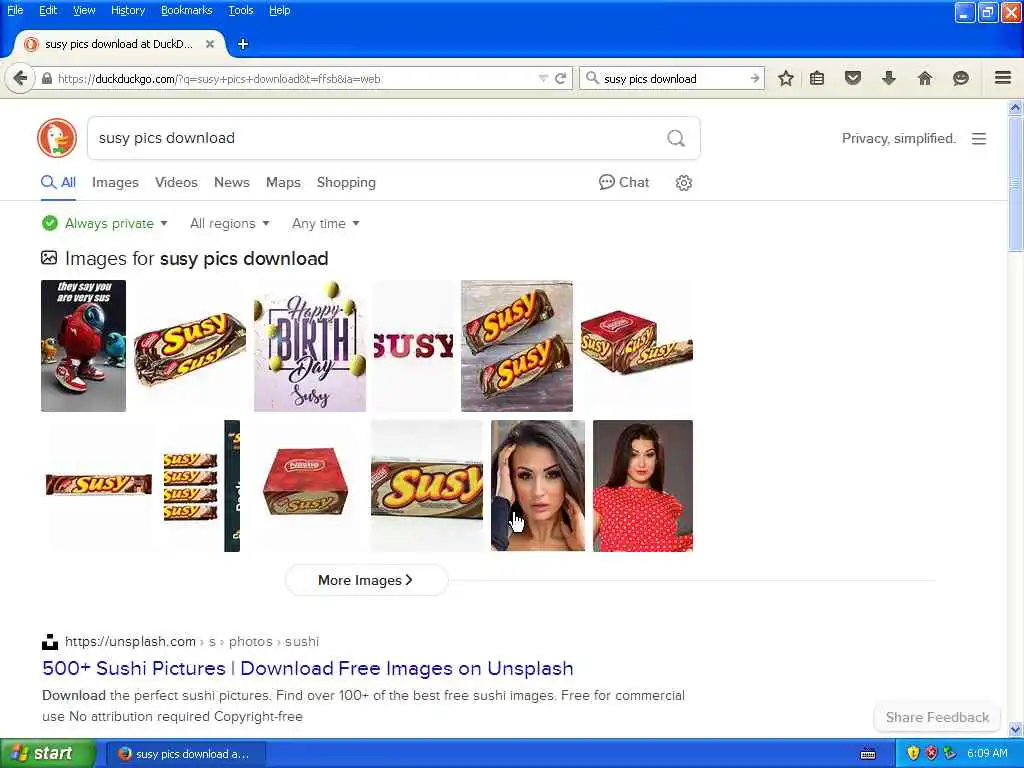
Task: Expand the Any time filter dropdown
Action: click(325, 223)
